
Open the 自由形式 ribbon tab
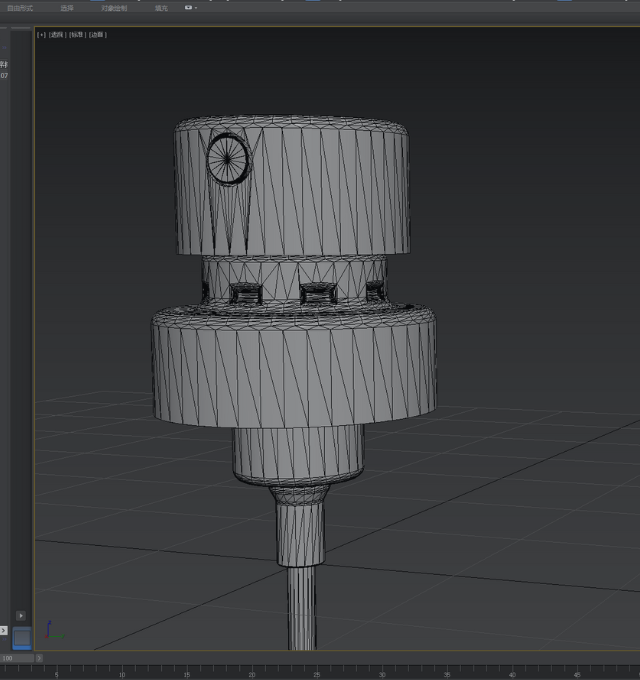click(20, 8)
